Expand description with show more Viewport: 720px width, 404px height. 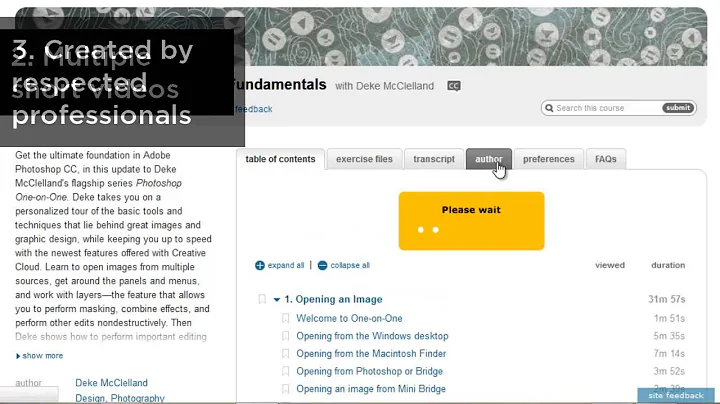point(41,356)
